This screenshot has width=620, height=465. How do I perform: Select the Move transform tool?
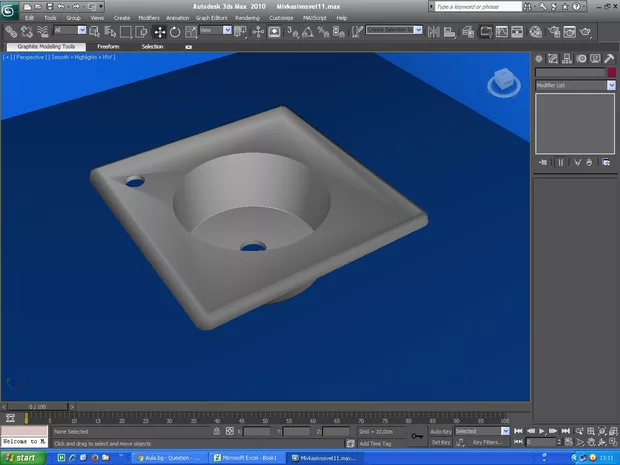[159, 32]
